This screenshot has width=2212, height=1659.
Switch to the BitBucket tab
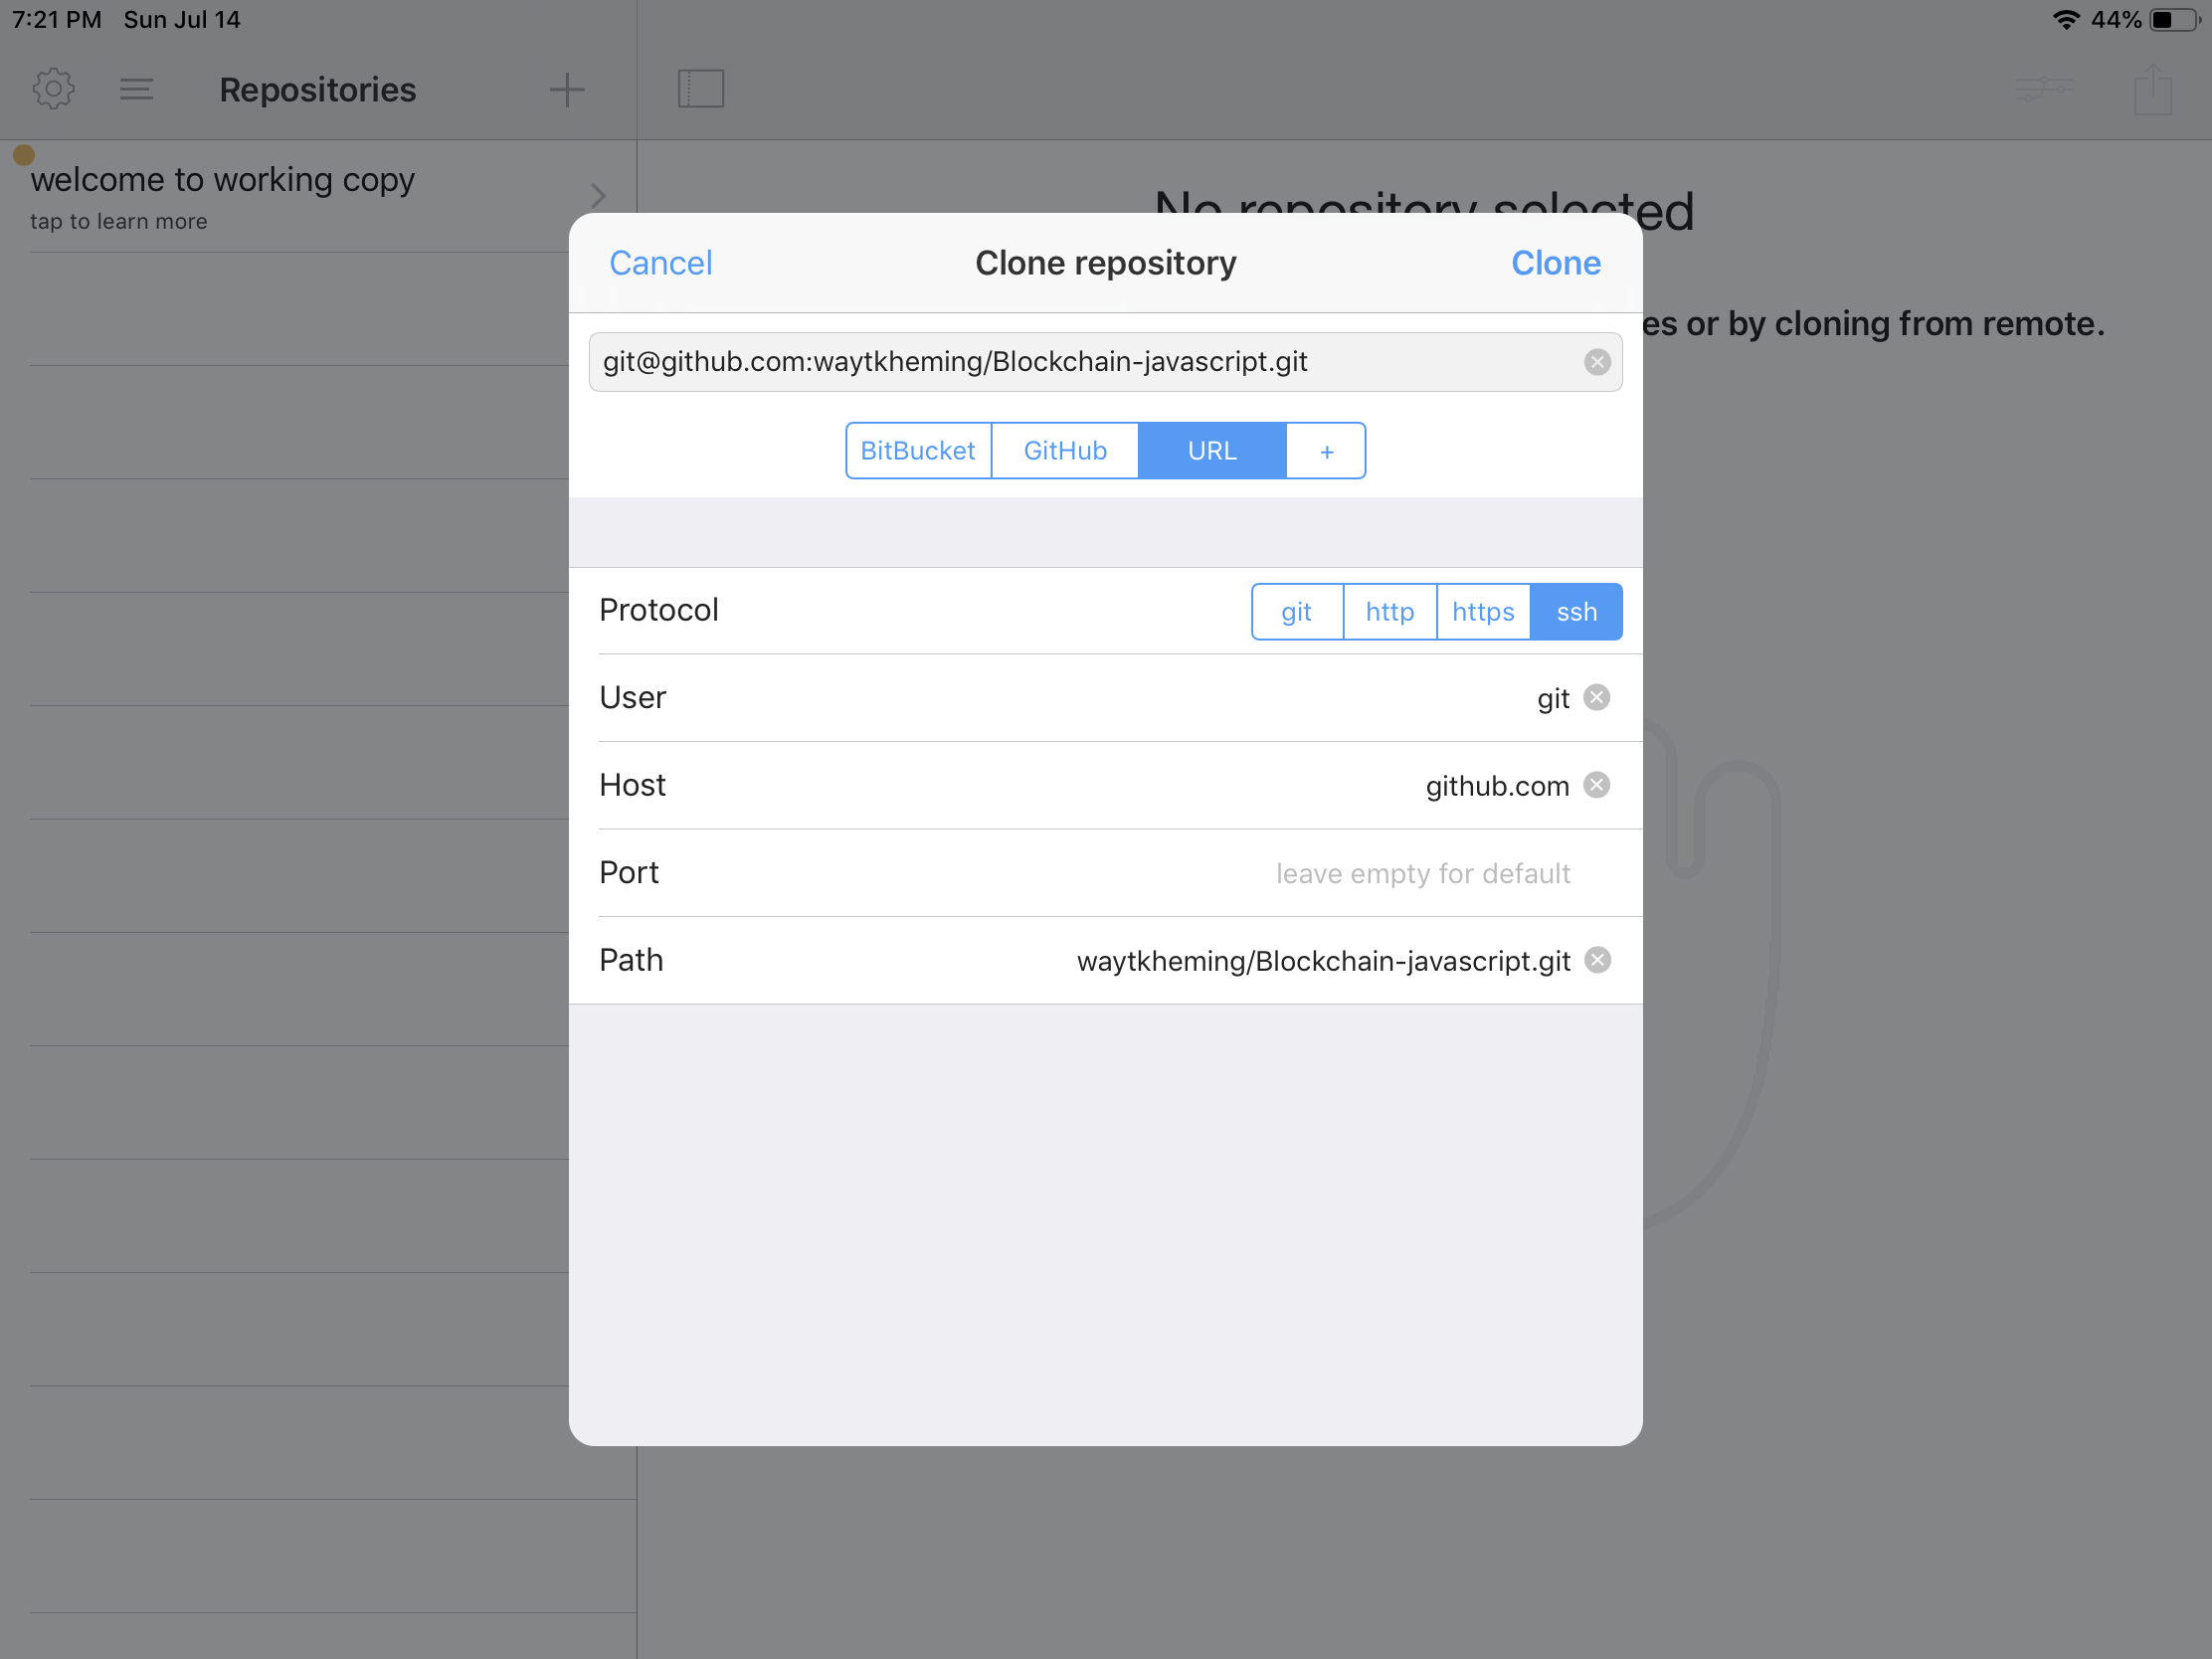[917, 451]
